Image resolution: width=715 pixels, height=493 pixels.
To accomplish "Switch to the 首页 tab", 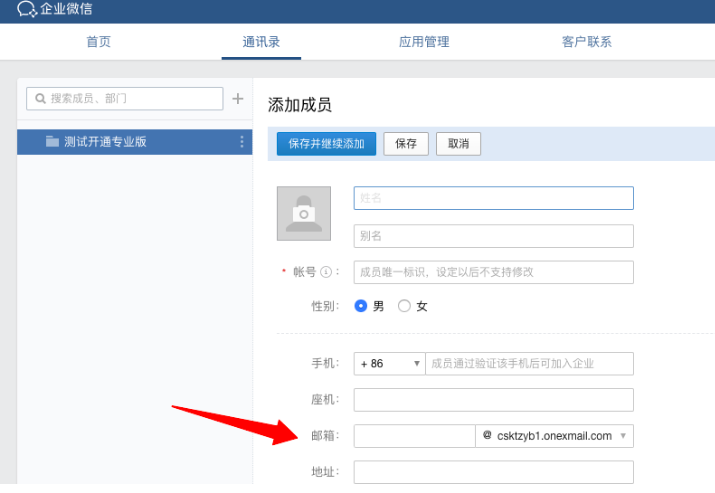I will point(99,42).
